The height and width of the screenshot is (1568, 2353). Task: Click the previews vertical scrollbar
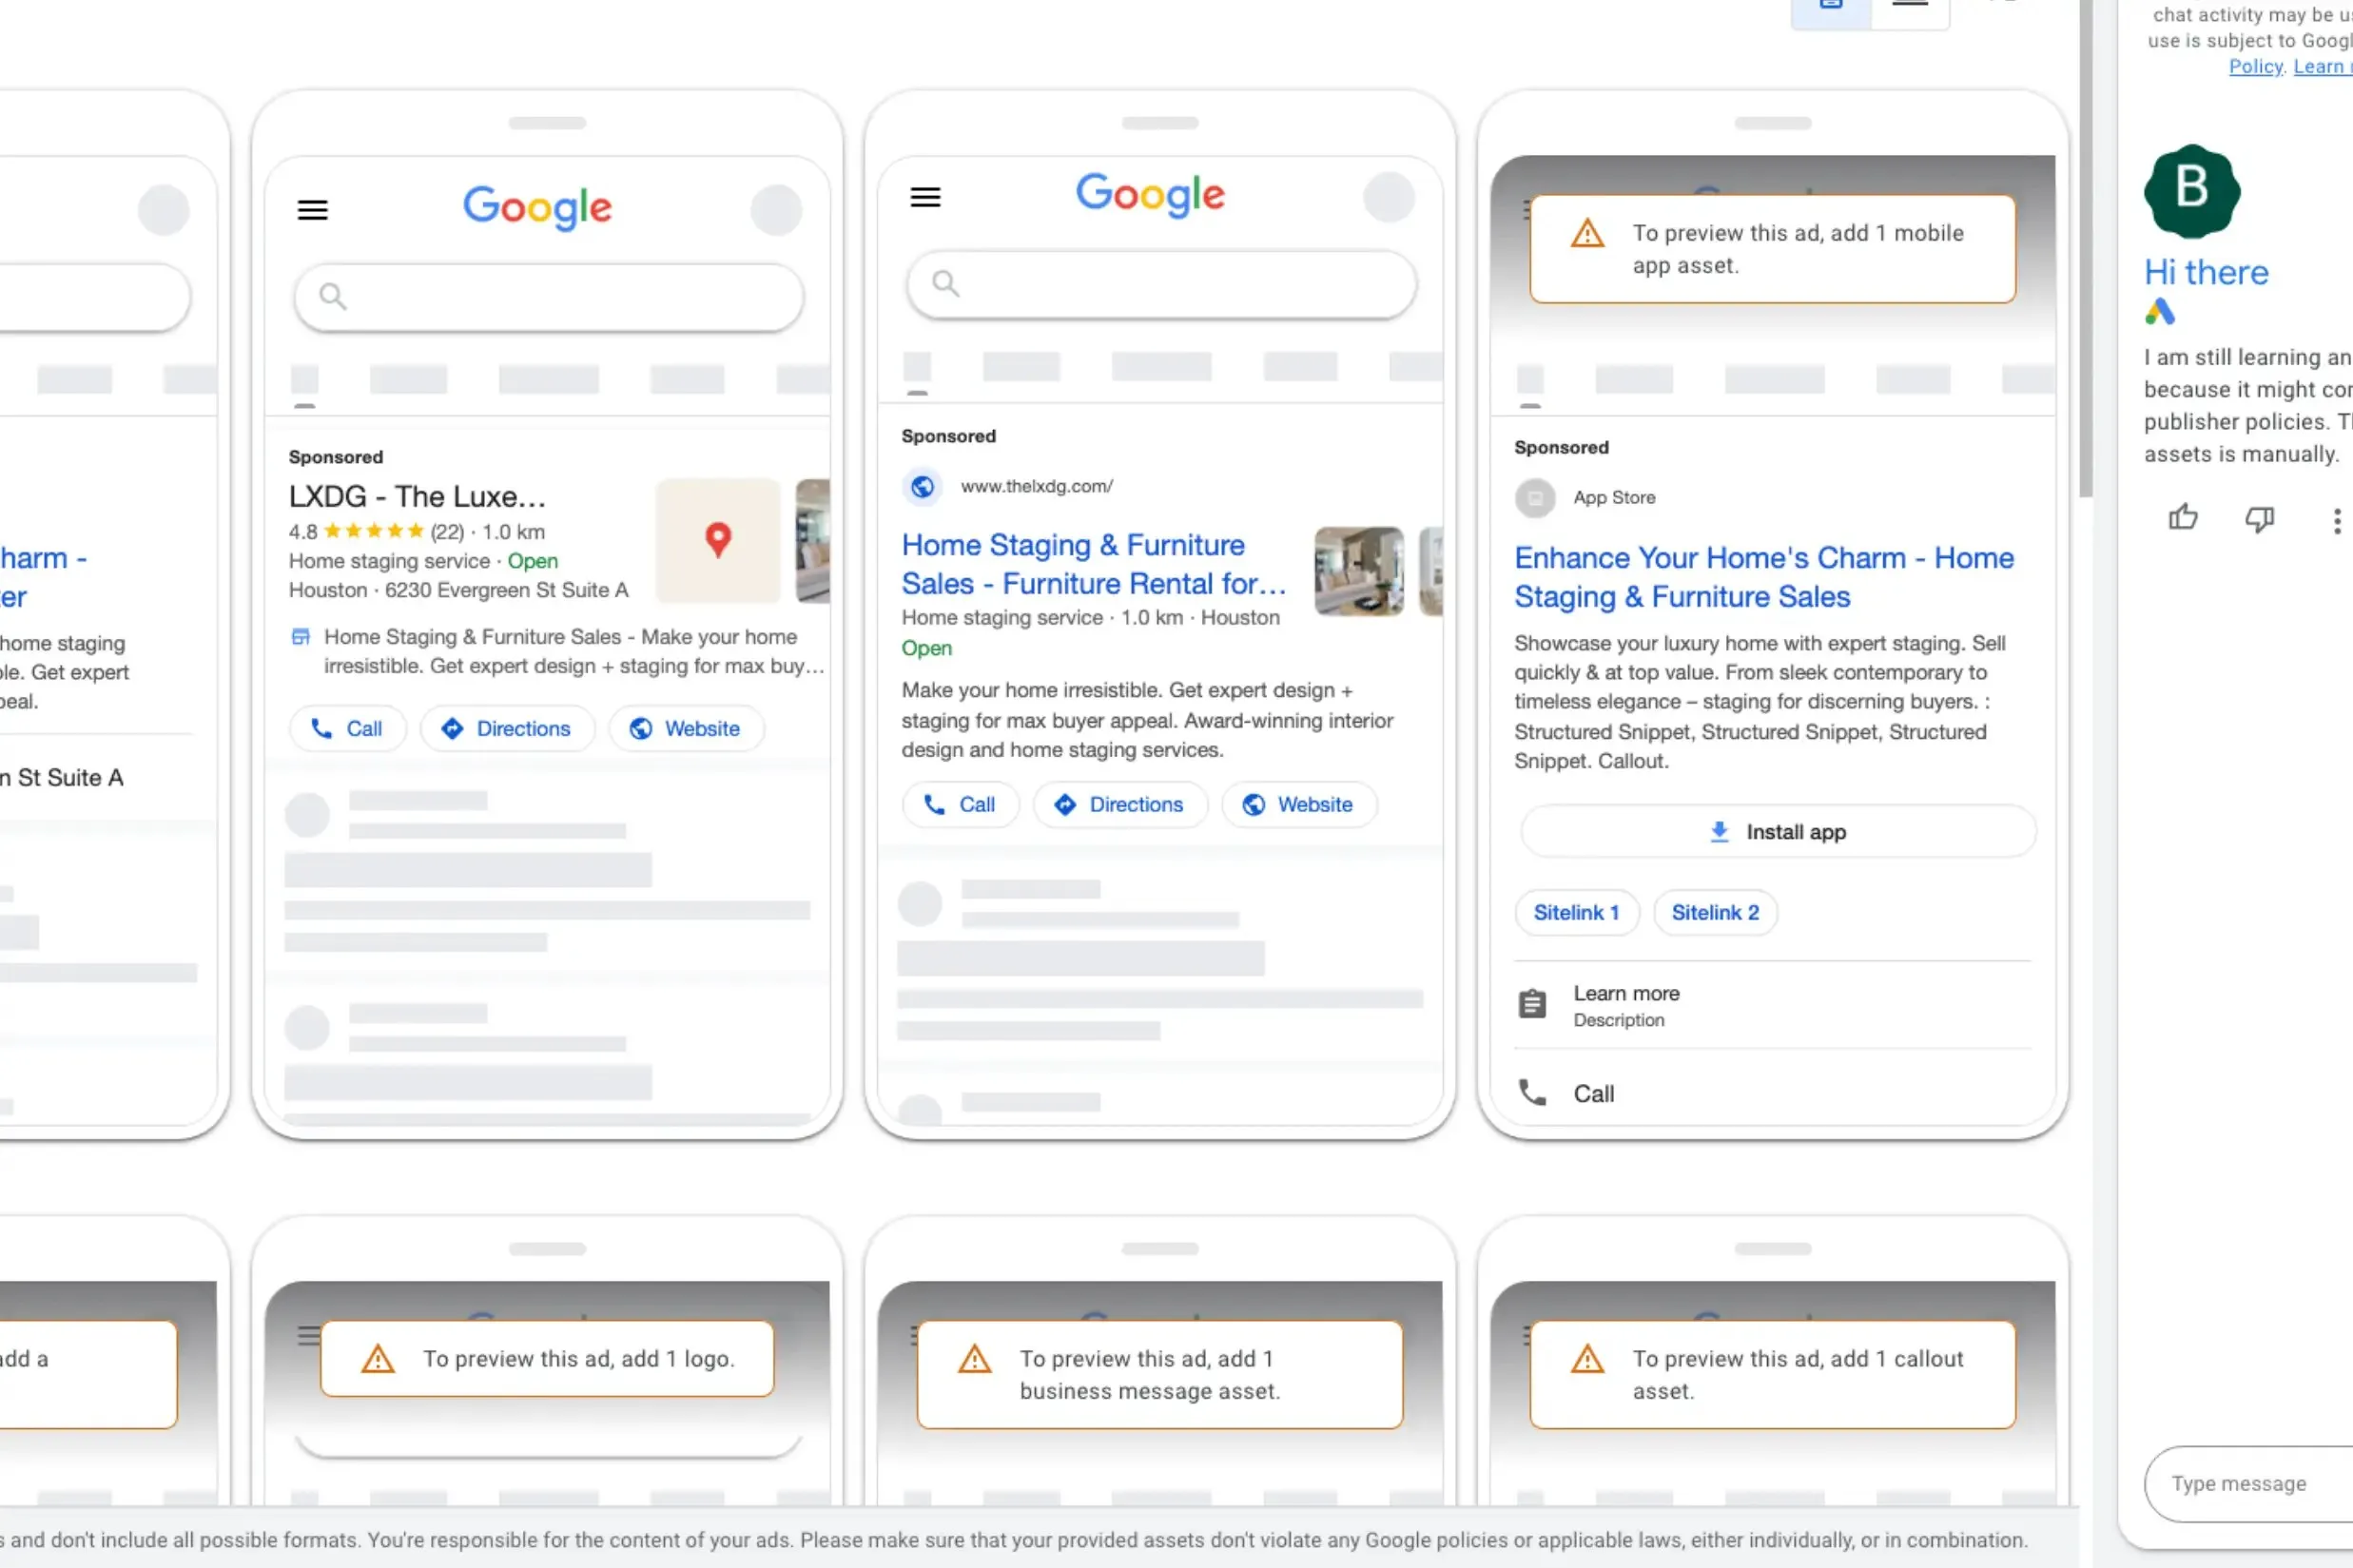(2085, 249)
